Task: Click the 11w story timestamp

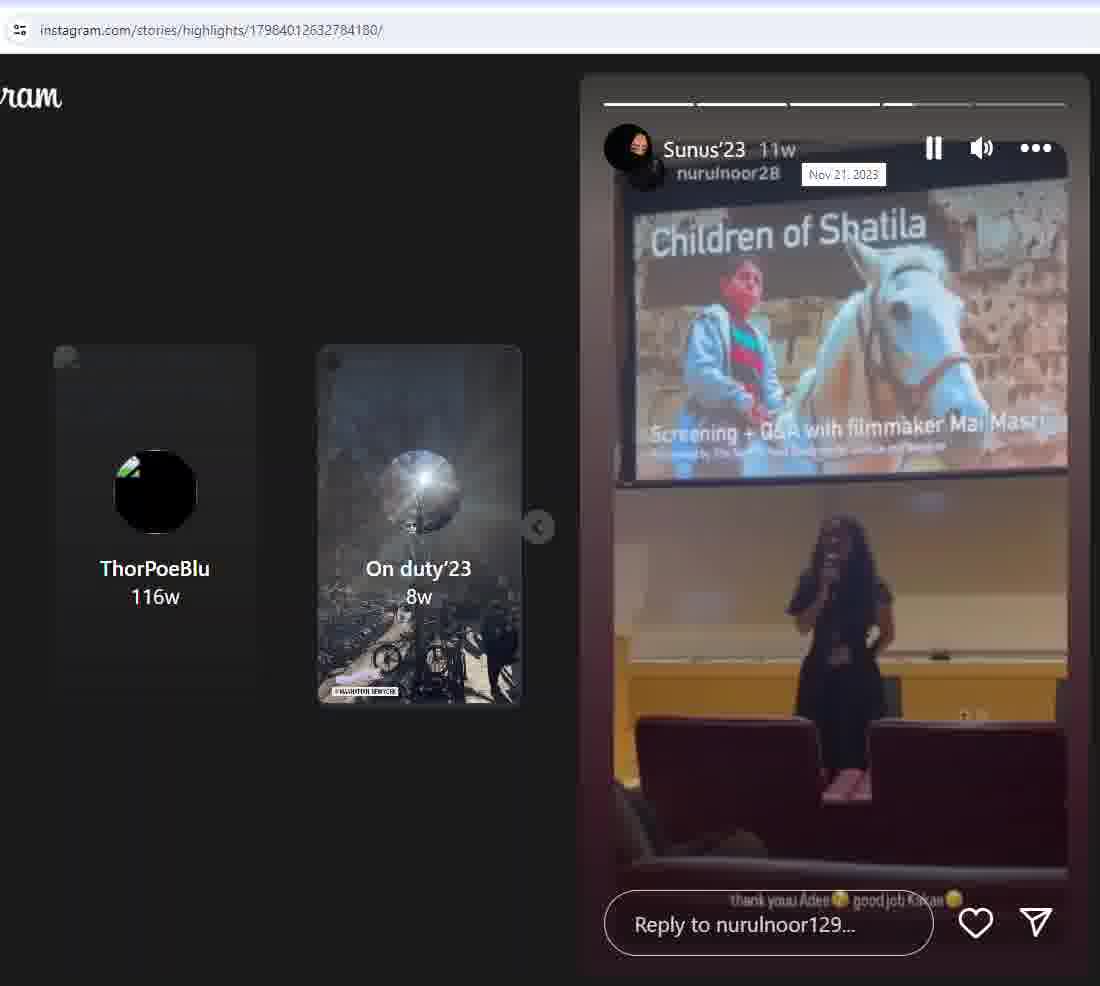Action: 777,150
